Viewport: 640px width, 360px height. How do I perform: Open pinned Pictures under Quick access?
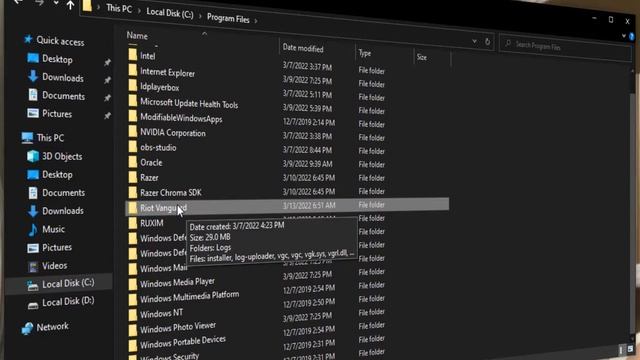[57, 114]
